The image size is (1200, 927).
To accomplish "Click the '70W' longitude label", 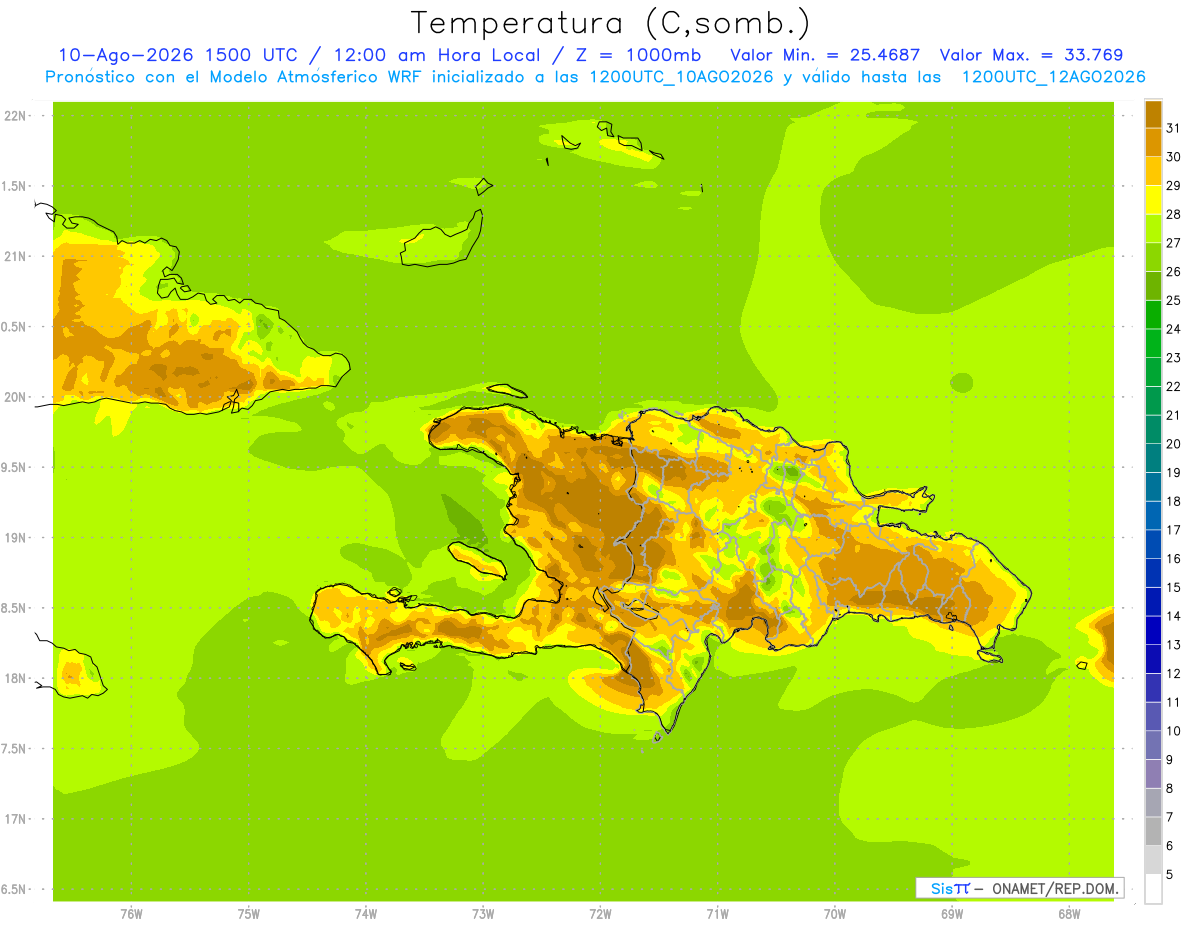I will (834, 914).
